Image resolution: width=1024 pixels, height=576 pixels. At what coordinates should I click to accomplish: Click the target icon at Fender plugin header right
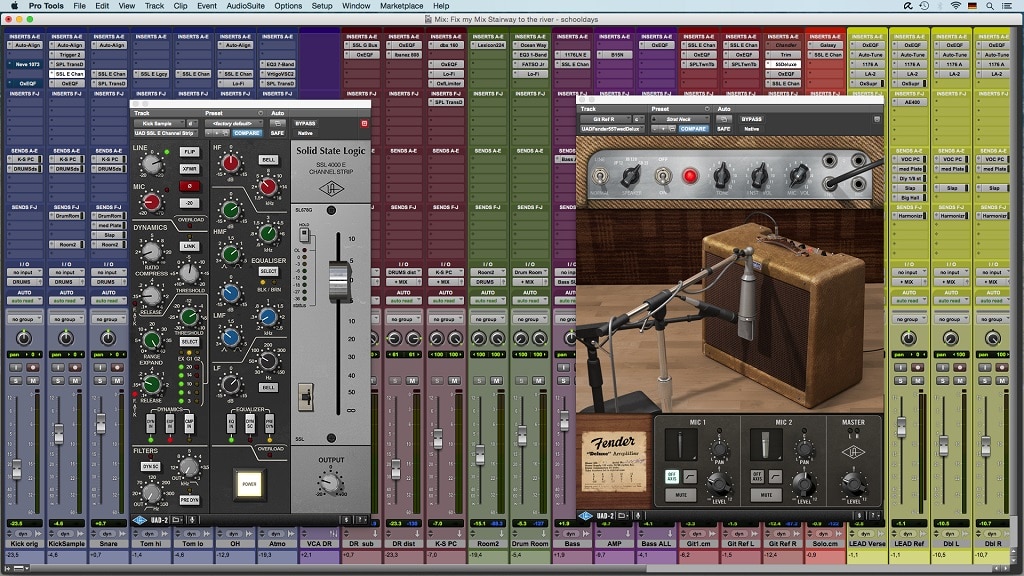pyautogui.click(x=876, y=120)
